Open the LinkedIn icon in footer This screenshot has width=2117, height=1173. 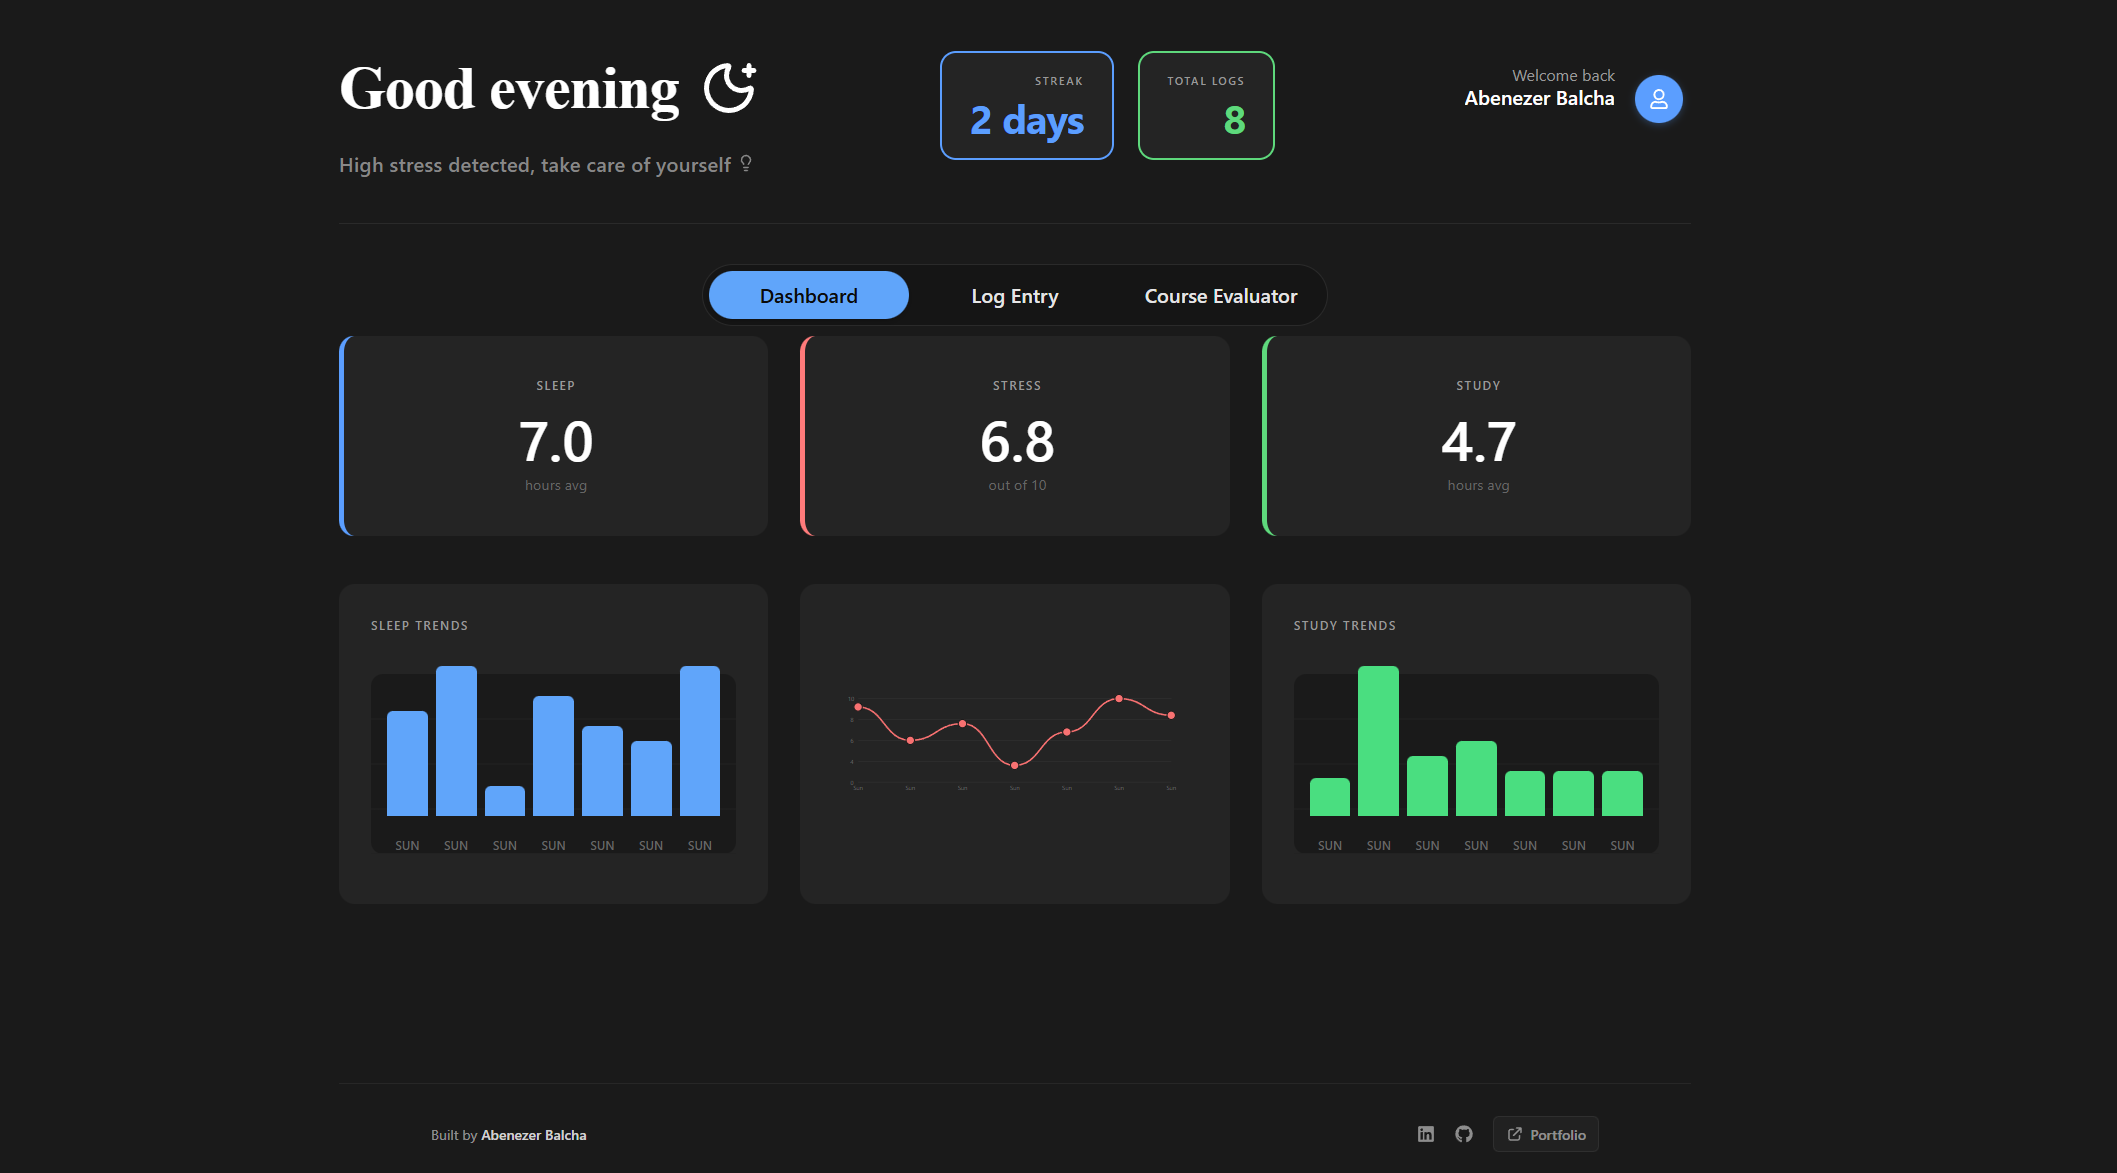[x=1426, y=1134]
